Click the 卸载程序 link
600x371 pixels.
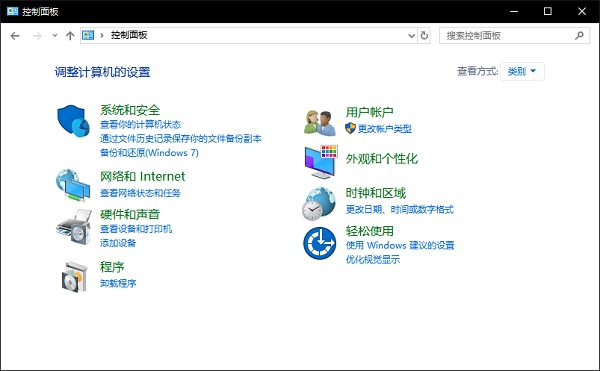(x=118, y=283)
